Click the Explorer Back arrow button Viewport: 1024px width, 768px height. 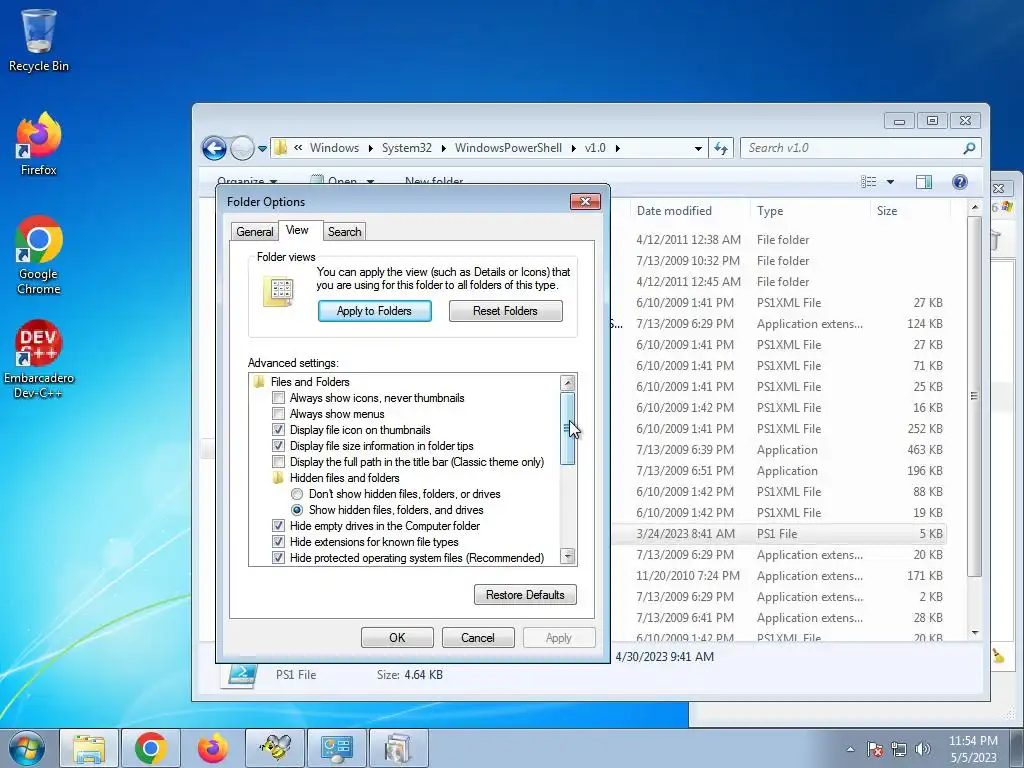[x=214, y=148]
